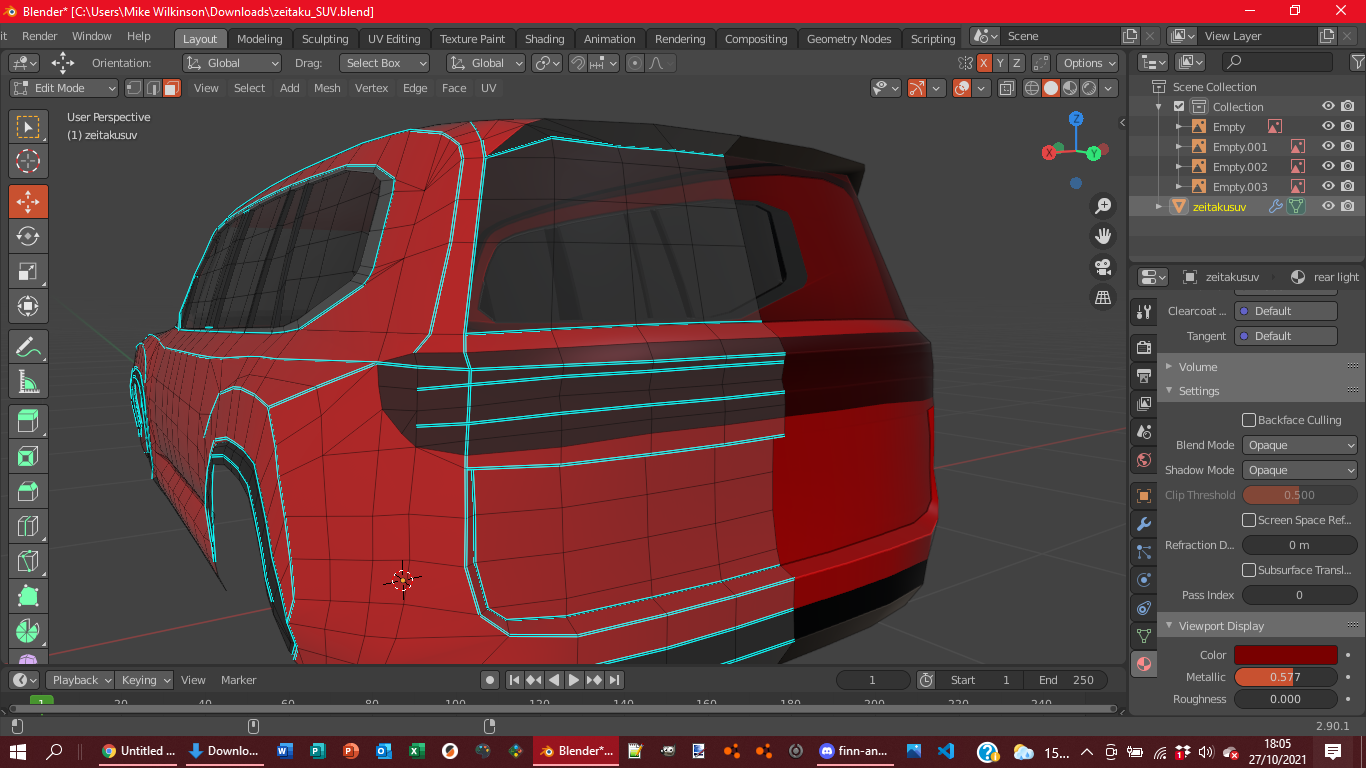The width and height of the screenshot is (1366, 768).
Task: Open the Mesh menu
Action: tap(327, 88)
